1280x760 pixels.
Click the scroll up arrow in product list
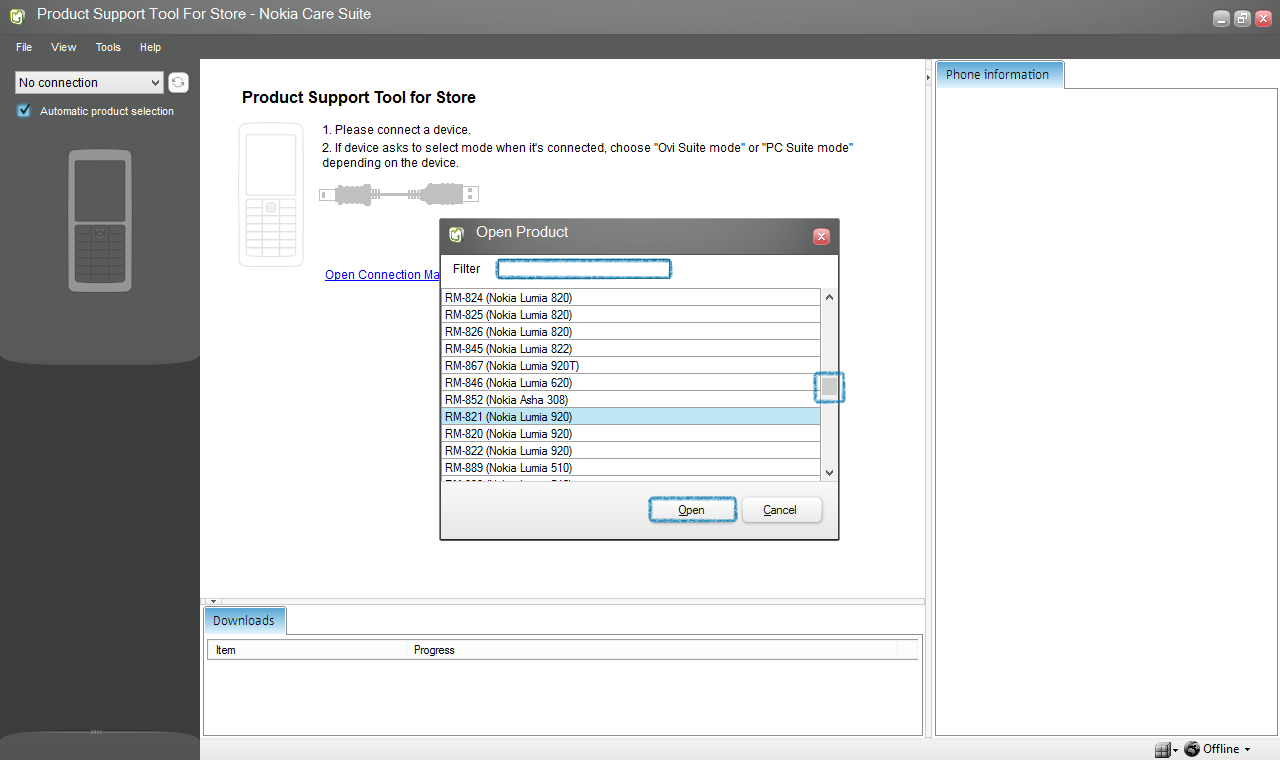[x=829, y=297]
